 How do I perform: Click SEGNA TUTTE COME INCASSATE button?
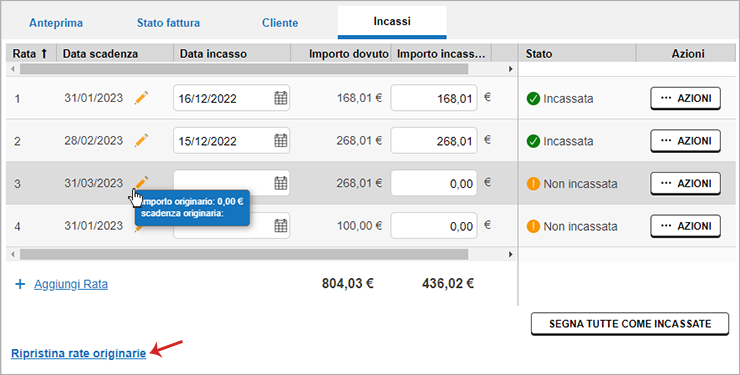click(630, 324)
